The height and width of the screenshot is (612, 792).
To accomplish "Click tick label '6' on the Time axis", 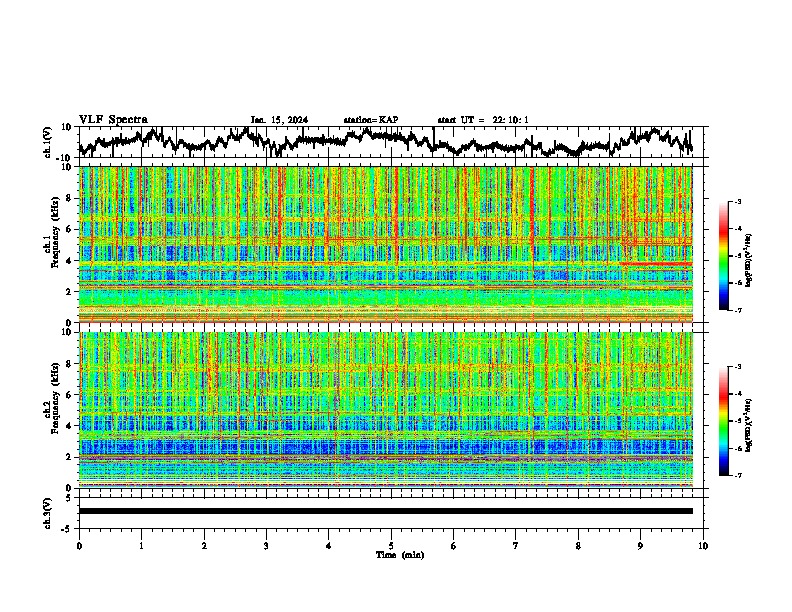I will (x=453, y=546).
